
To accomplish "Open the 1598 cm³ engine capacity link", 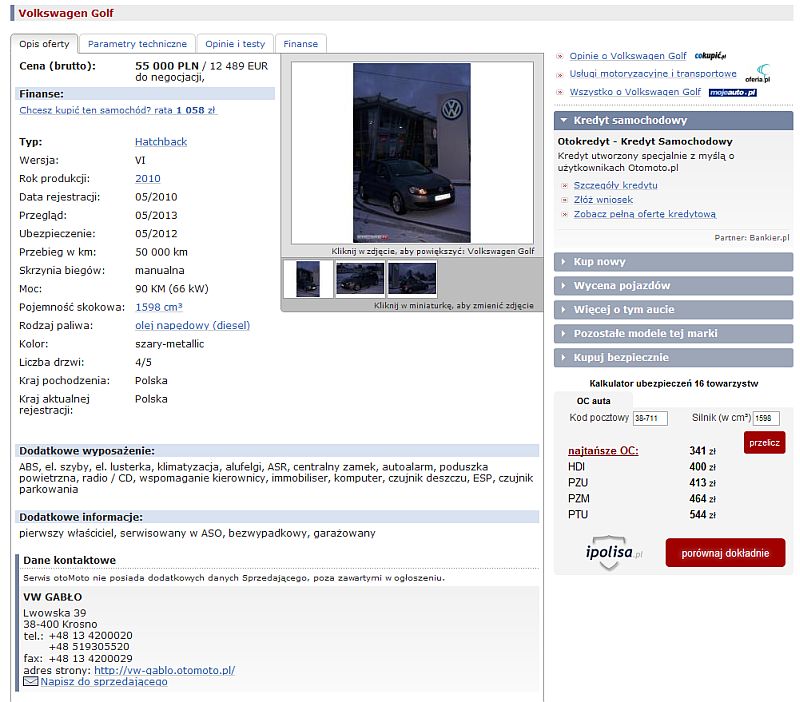I will [x=159, y=307].
